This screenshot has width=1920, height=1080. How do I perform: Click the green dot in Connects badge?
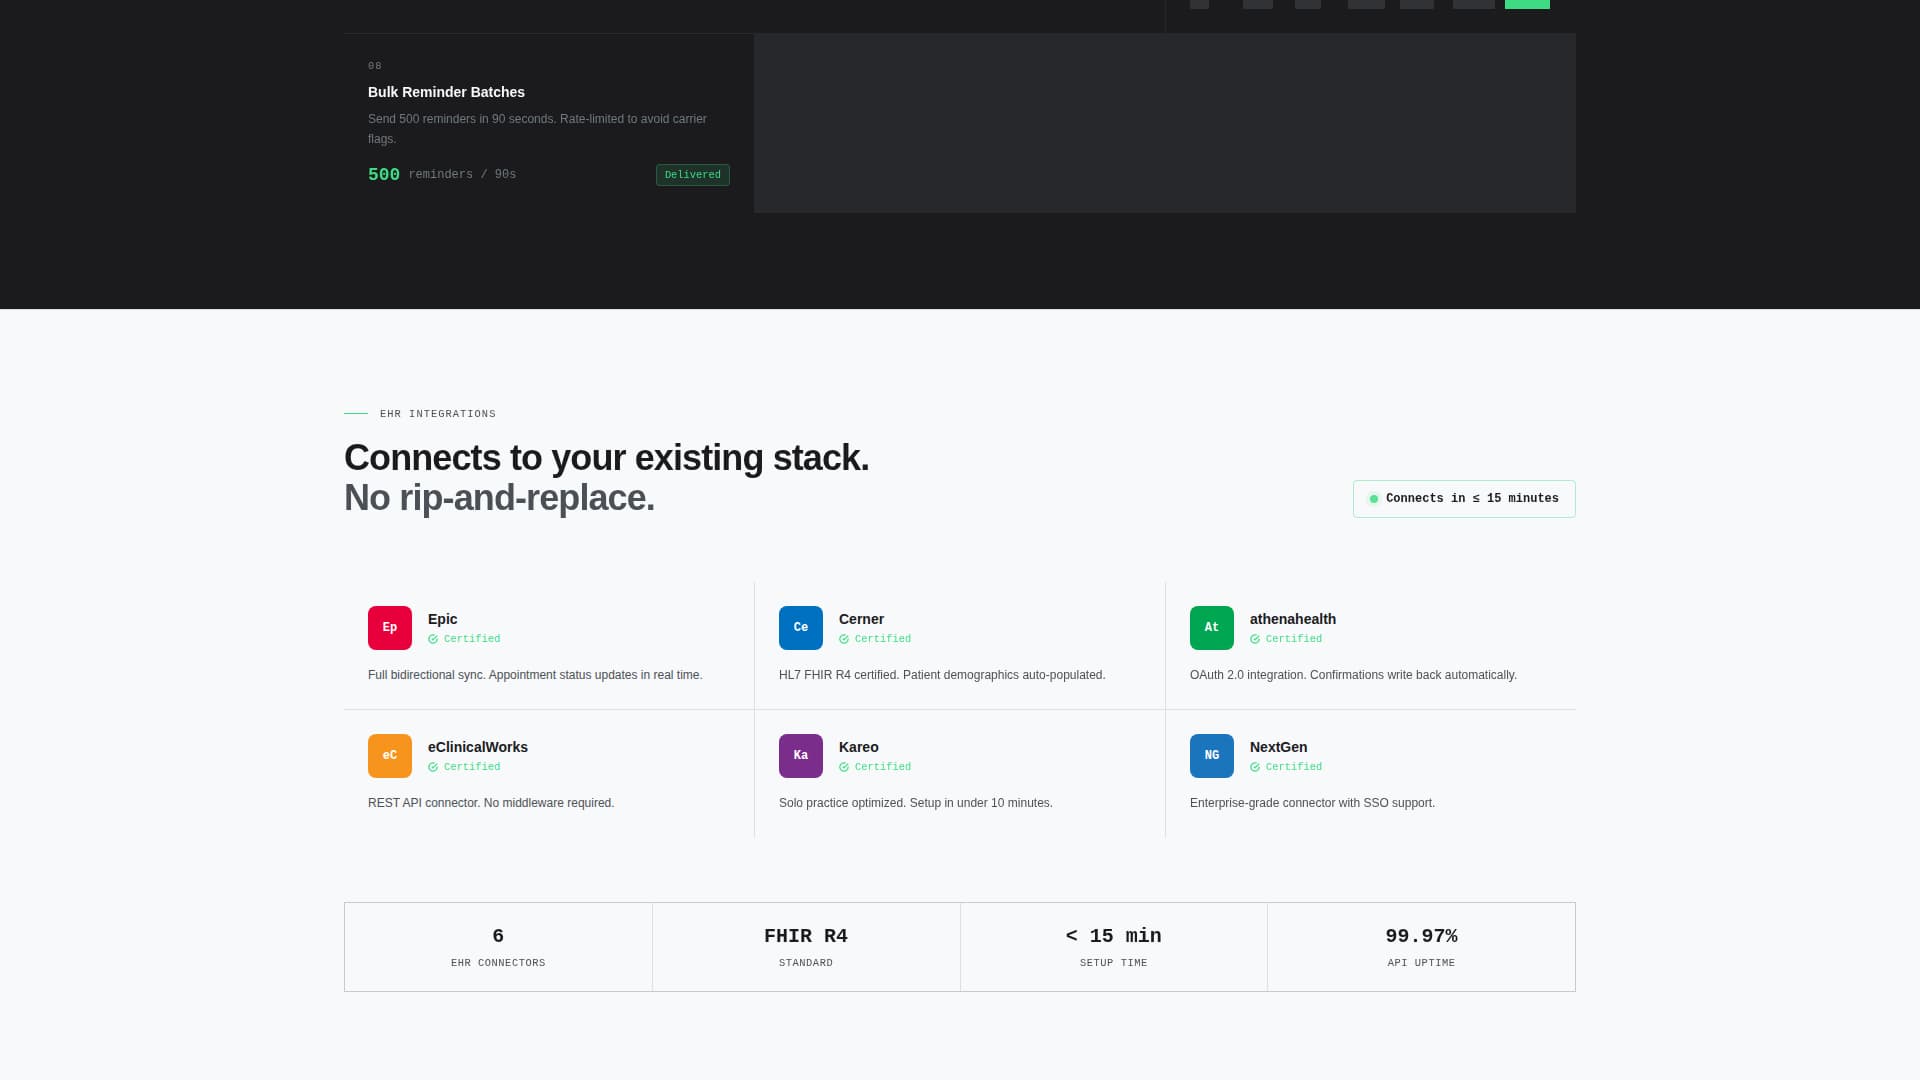click(1374, 499)
